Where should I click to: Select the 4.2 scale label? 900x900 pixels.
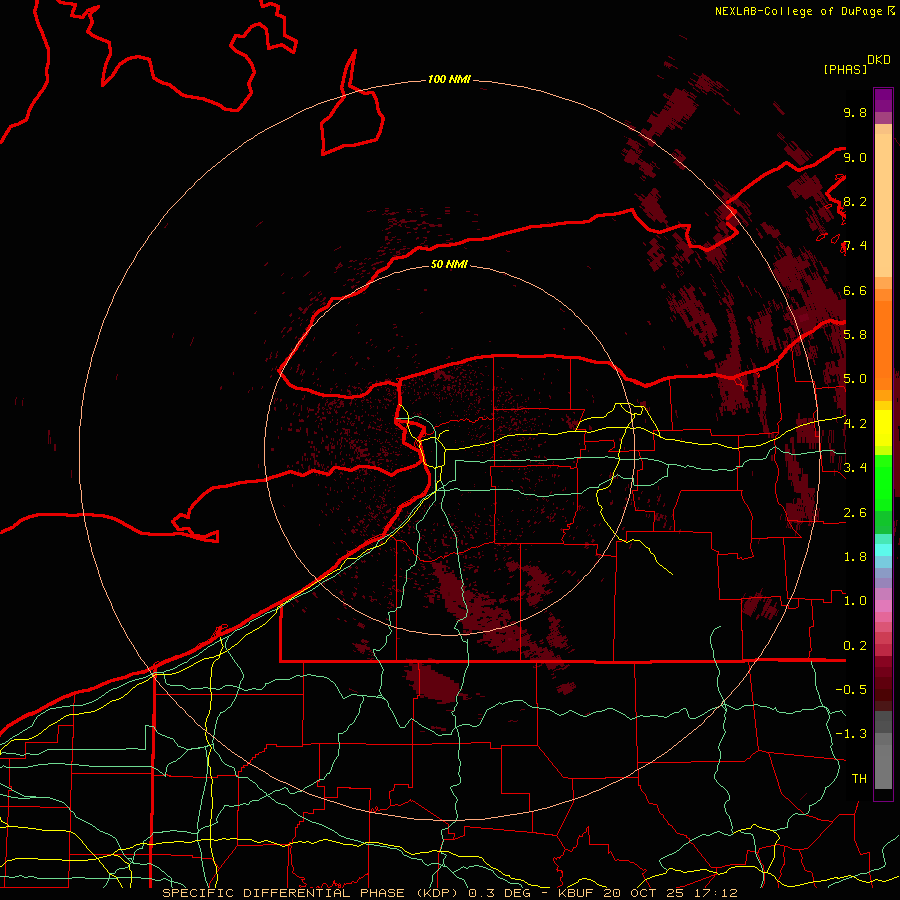855,424
